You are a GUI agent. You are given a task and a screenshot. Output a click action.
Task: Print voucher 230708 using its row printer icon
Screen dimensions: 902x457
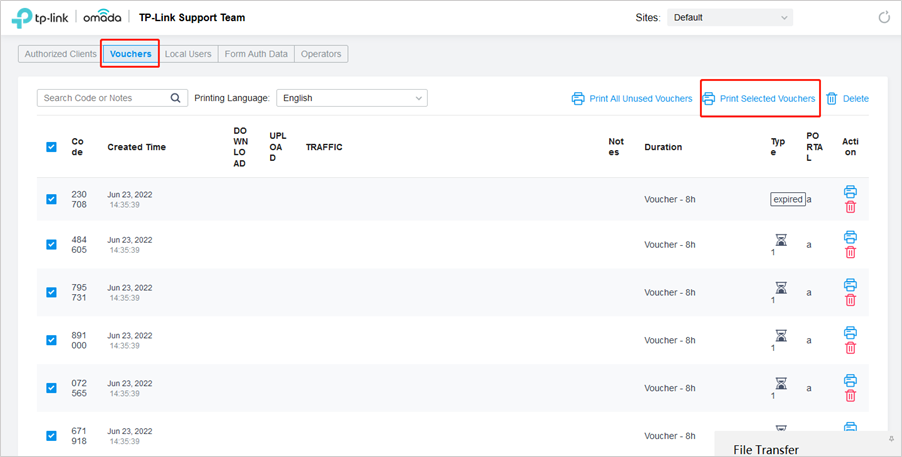pos(850,192)
